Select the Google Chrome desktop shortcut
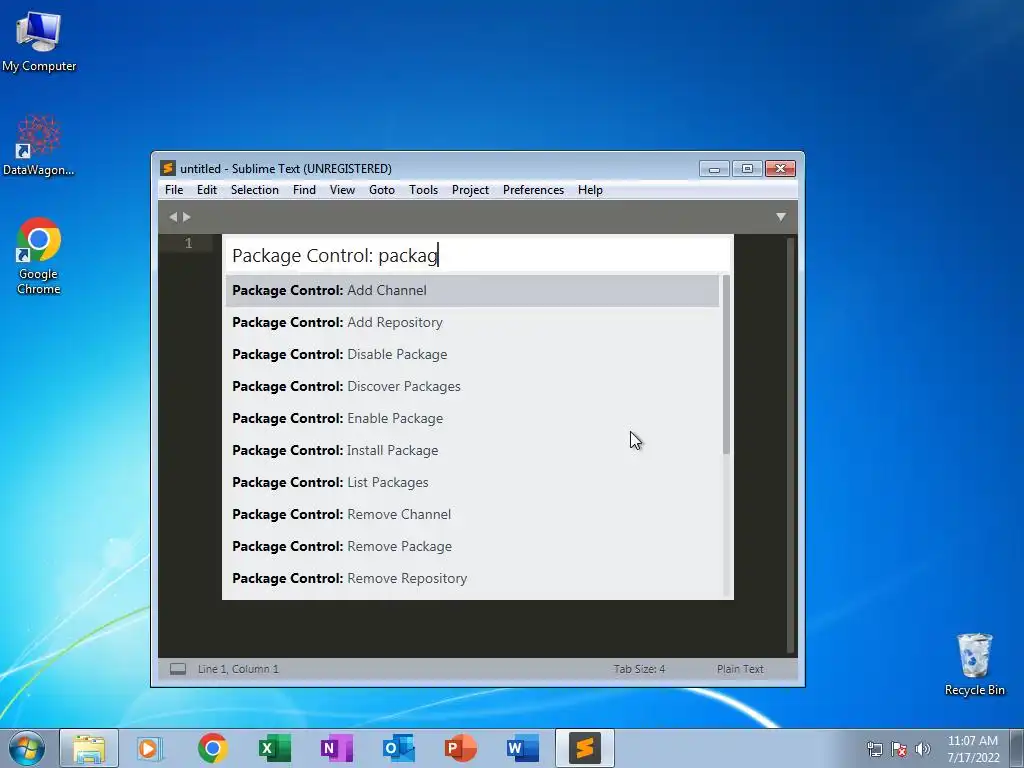The image size is (1024, 768). coord(39,256)
